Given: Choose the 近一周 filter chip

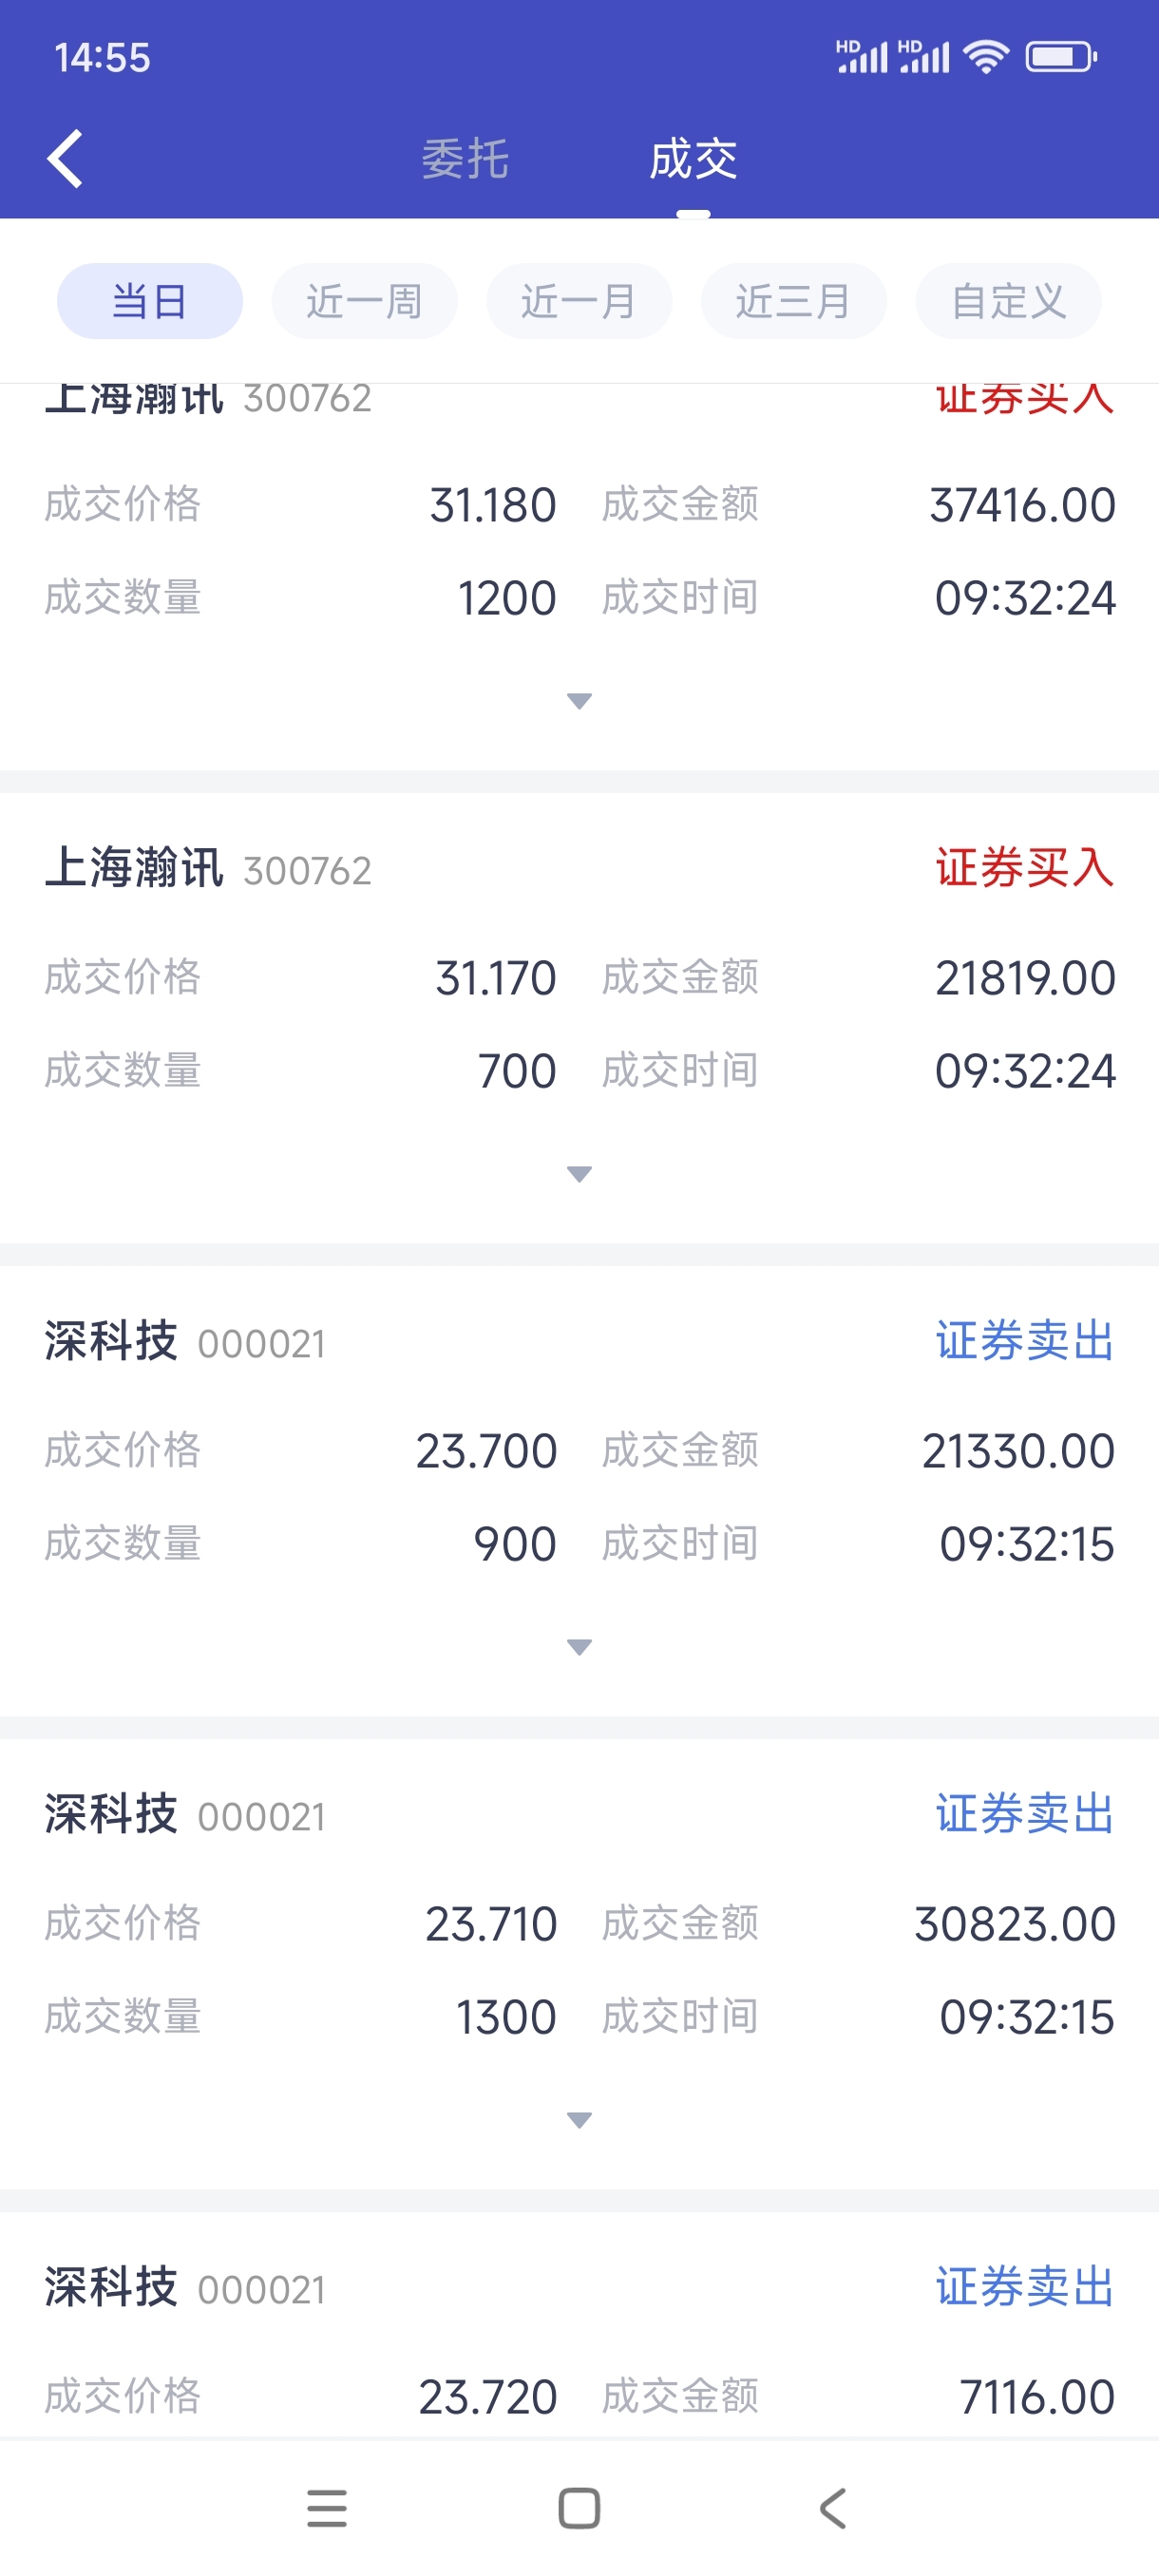Looking at the screenshot, I should (x=364, y=301).
